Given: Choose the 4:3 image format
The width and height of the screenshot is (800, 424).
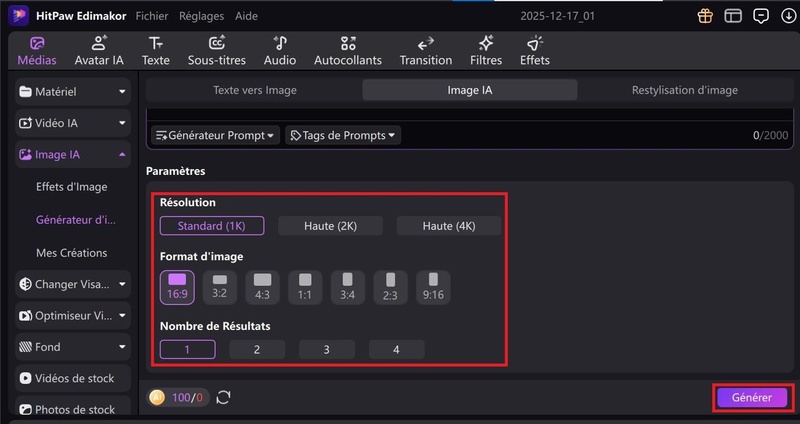Looking at the screenshot, I should (262, 287).
